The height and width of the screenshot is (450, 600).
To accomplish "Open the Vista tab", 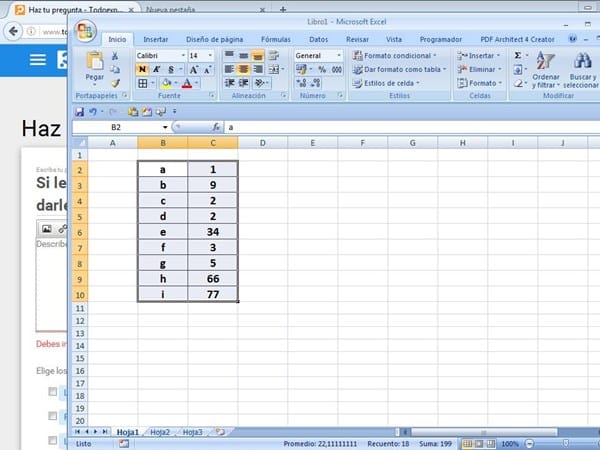I will tap(394, 39).
